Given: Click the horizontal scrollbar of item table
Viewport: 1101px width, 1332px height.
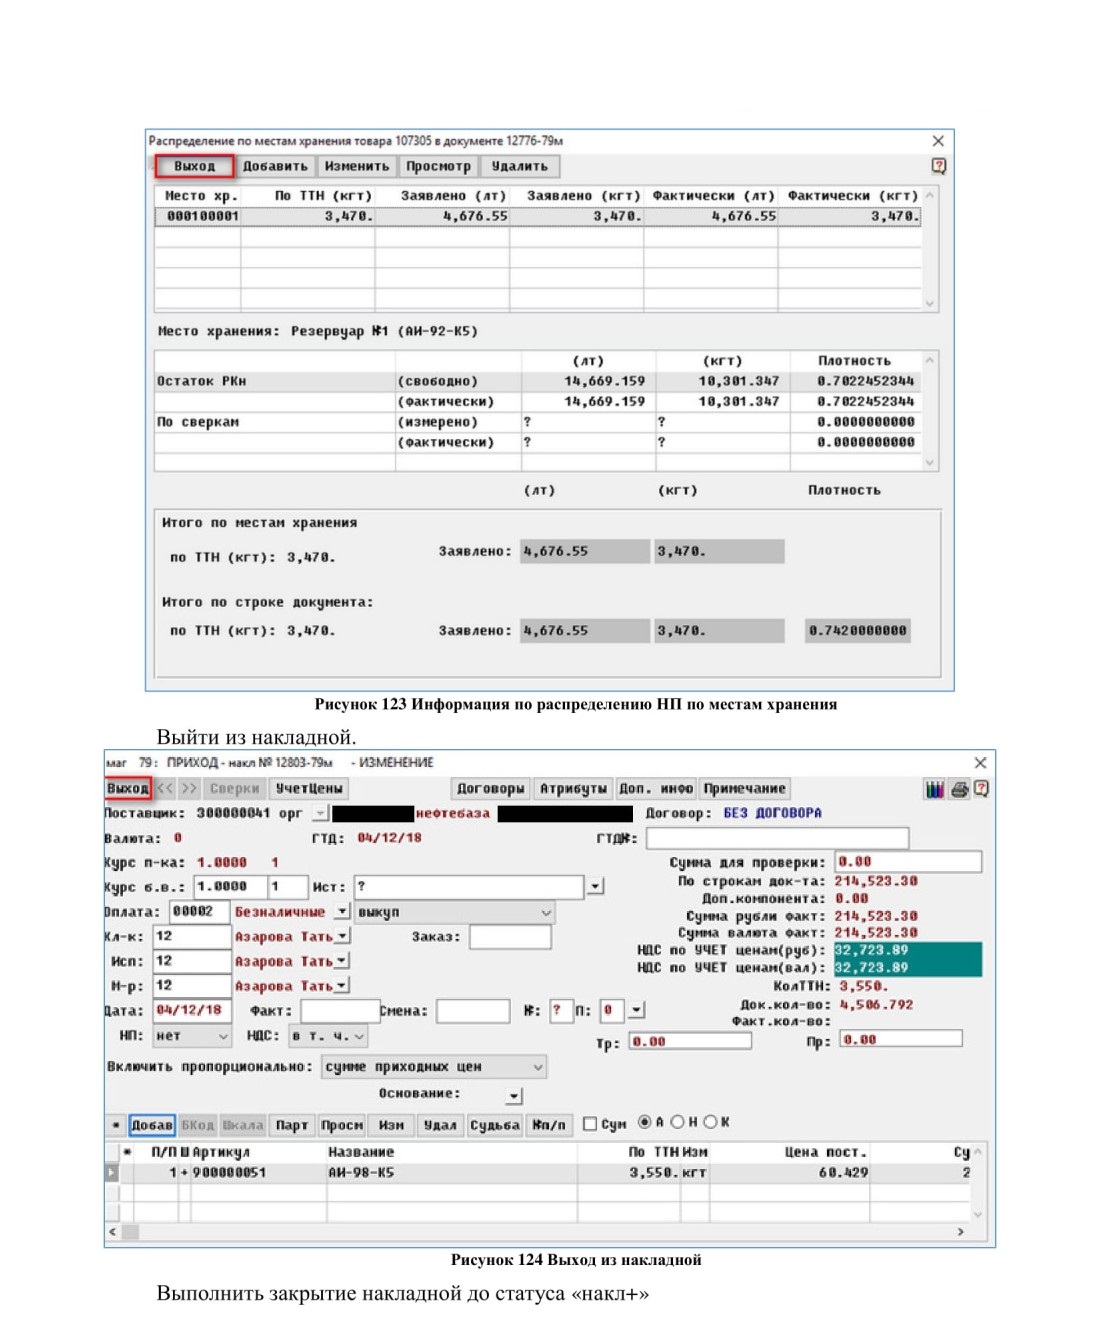Looking at the screenshot, I should pos(536,1232).
